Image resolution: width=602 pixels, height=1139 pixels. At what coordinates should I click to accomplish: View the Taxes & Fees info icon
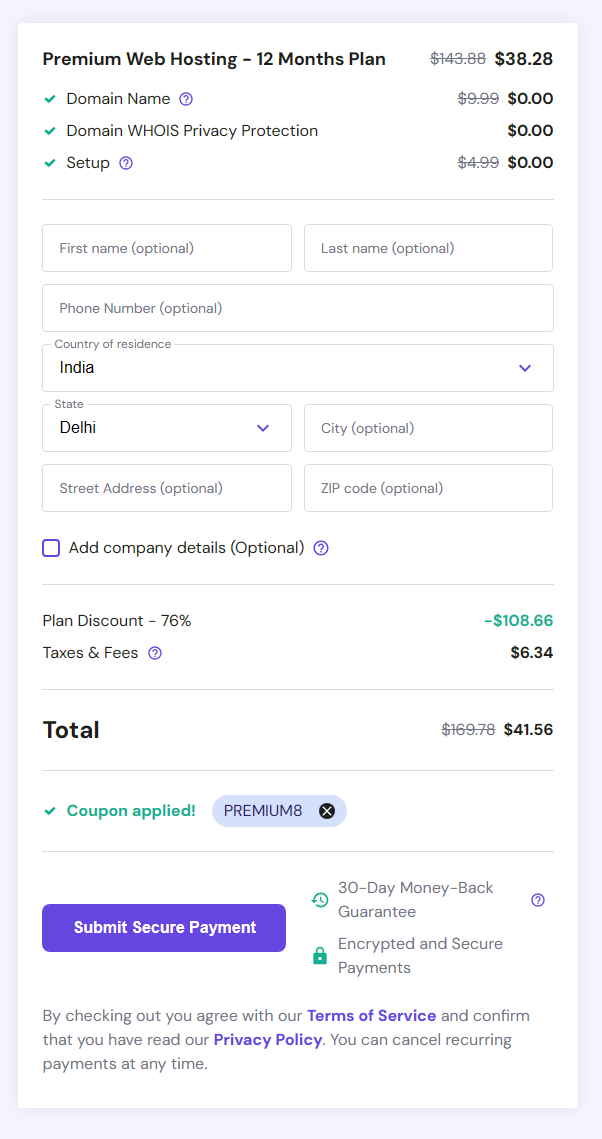tap(154, 653)
